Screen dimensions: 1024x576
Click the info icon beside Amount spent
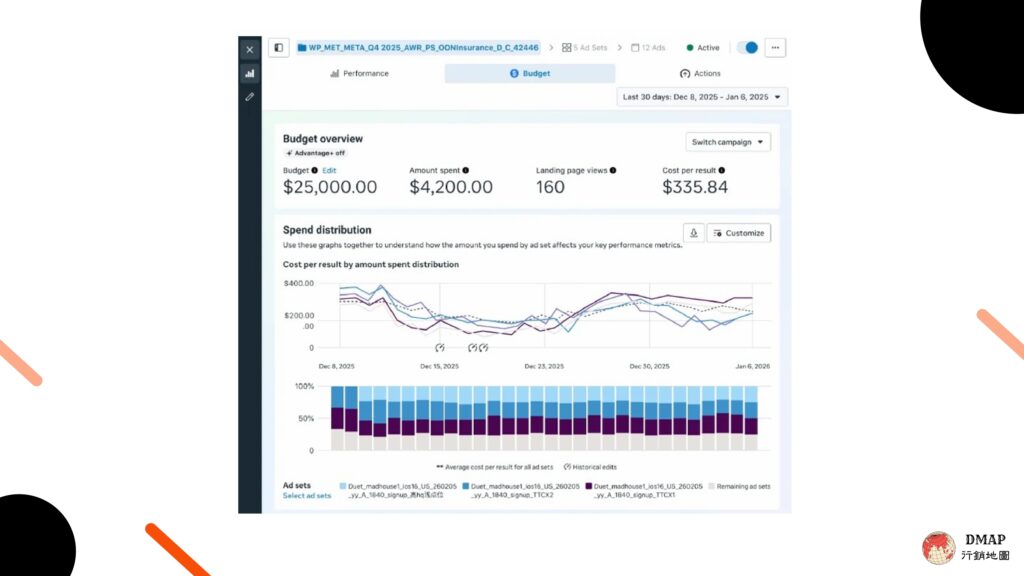[x=466, y=170]
